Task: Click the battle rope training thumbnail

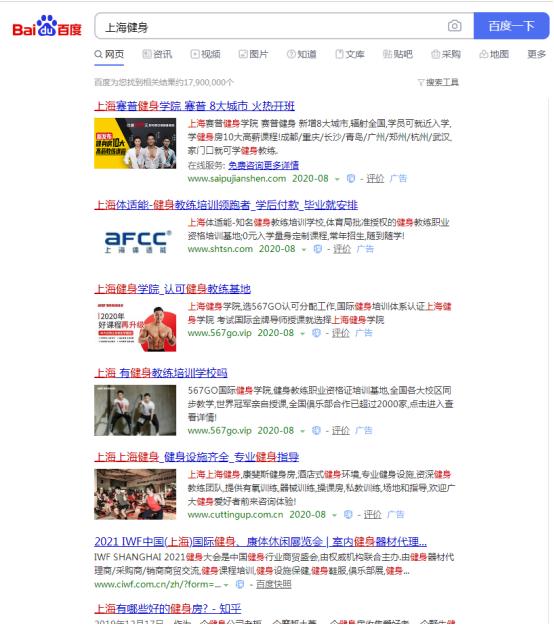Action: 135,410
